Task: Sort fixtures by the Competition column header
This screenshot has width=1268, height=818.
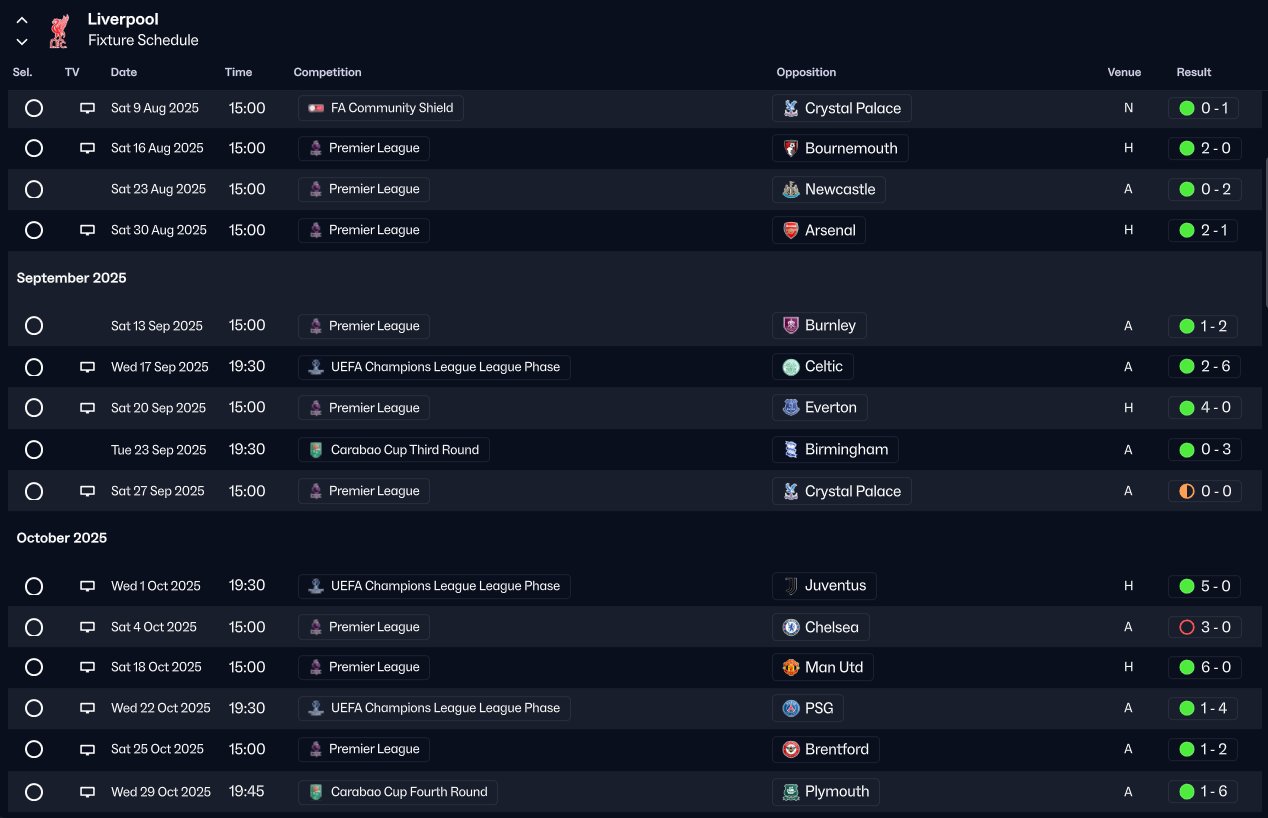Action: coord(327,72)
